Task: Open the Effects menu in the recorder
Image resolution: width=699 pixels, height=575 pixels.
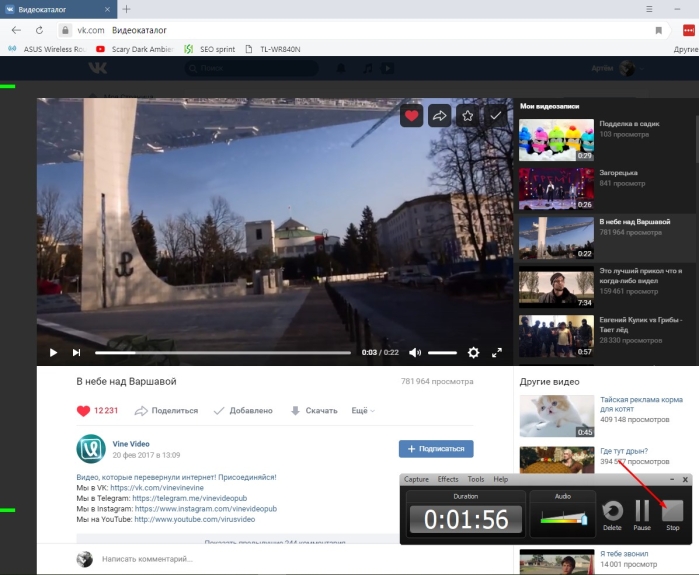Action: 448,479
